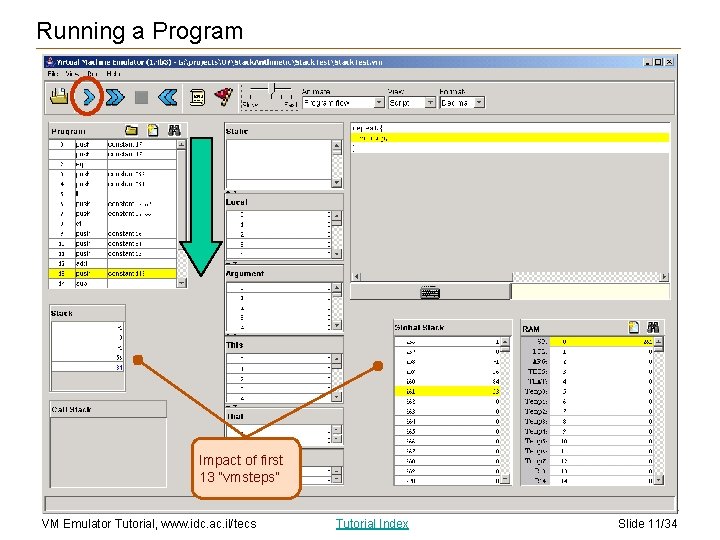Screen dimensions: 720x540
Task: Open the File menu
Action: point(52,73)
